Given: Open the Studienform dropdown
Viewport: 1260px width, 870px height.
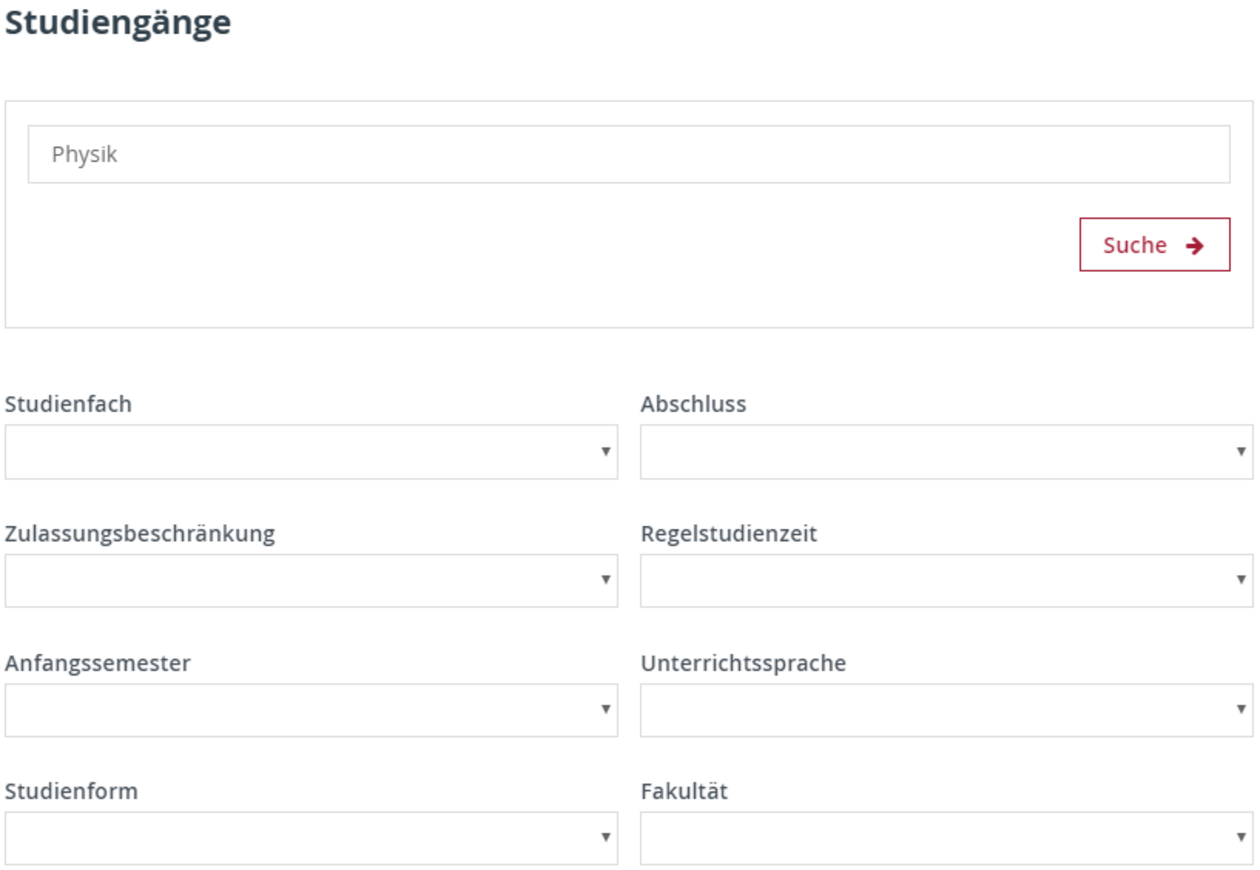Looking at the screenshot, I should [310, 838].
